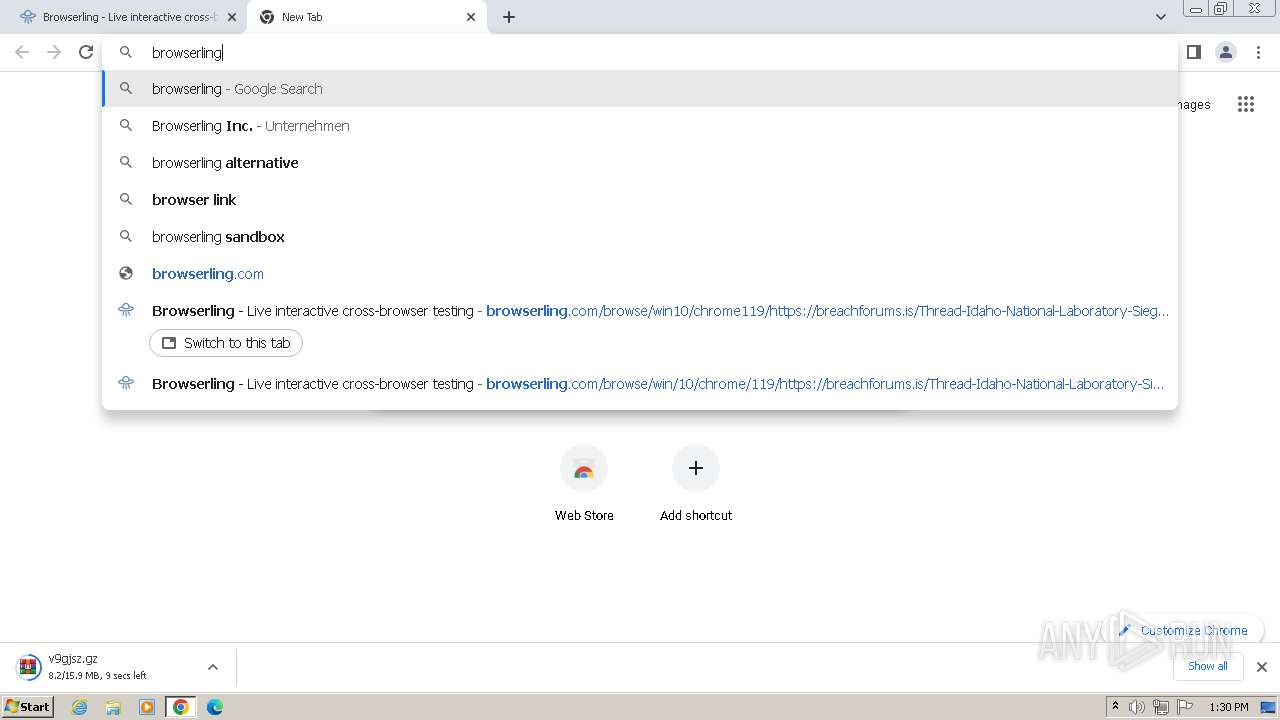Close the New Tab tab
1280x720 pixels.
click(471, 17)
